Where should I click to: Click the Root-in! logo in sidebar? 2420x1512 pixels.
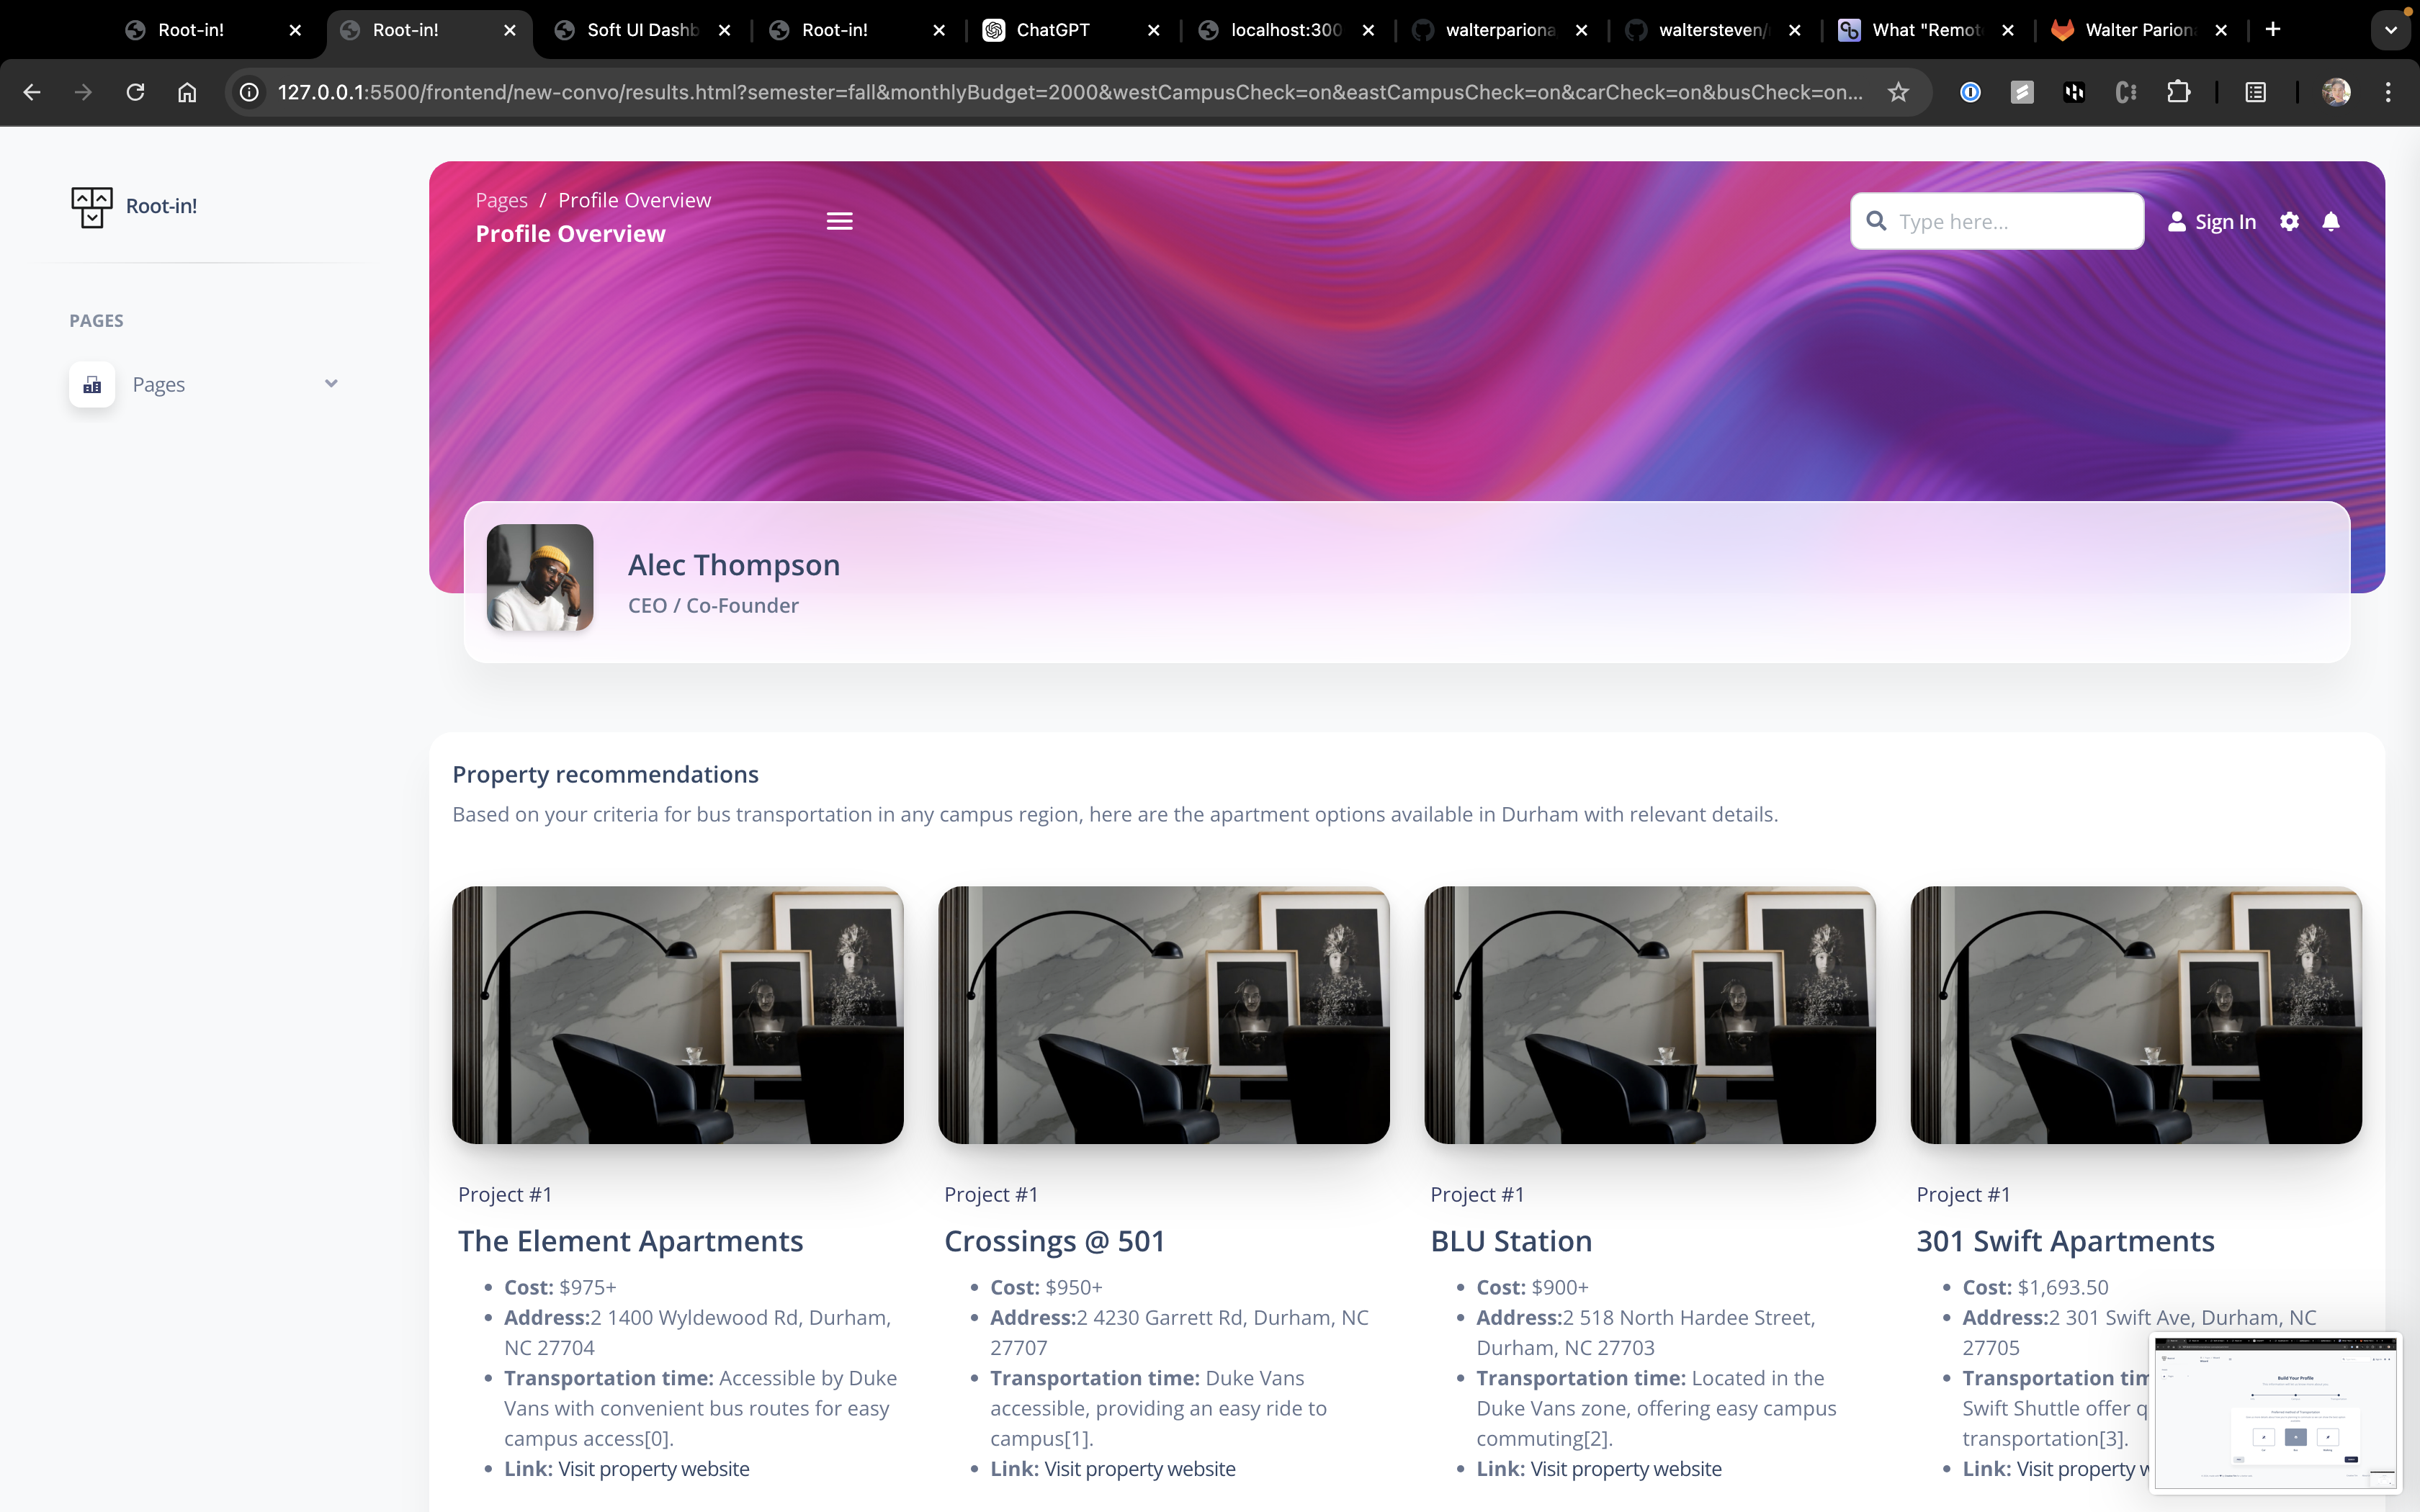click(134, 206)
